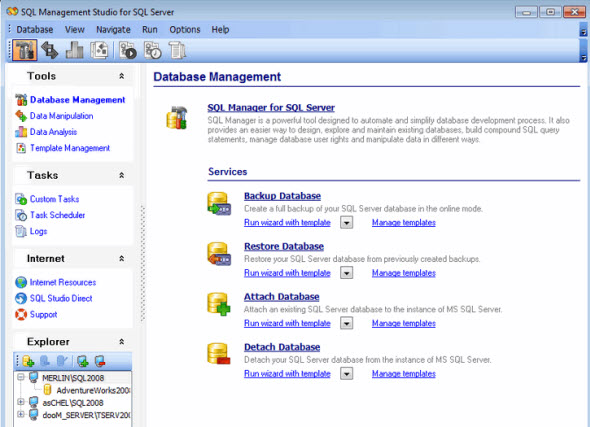Open Internet Resources in the sidebar

point(63,282)
